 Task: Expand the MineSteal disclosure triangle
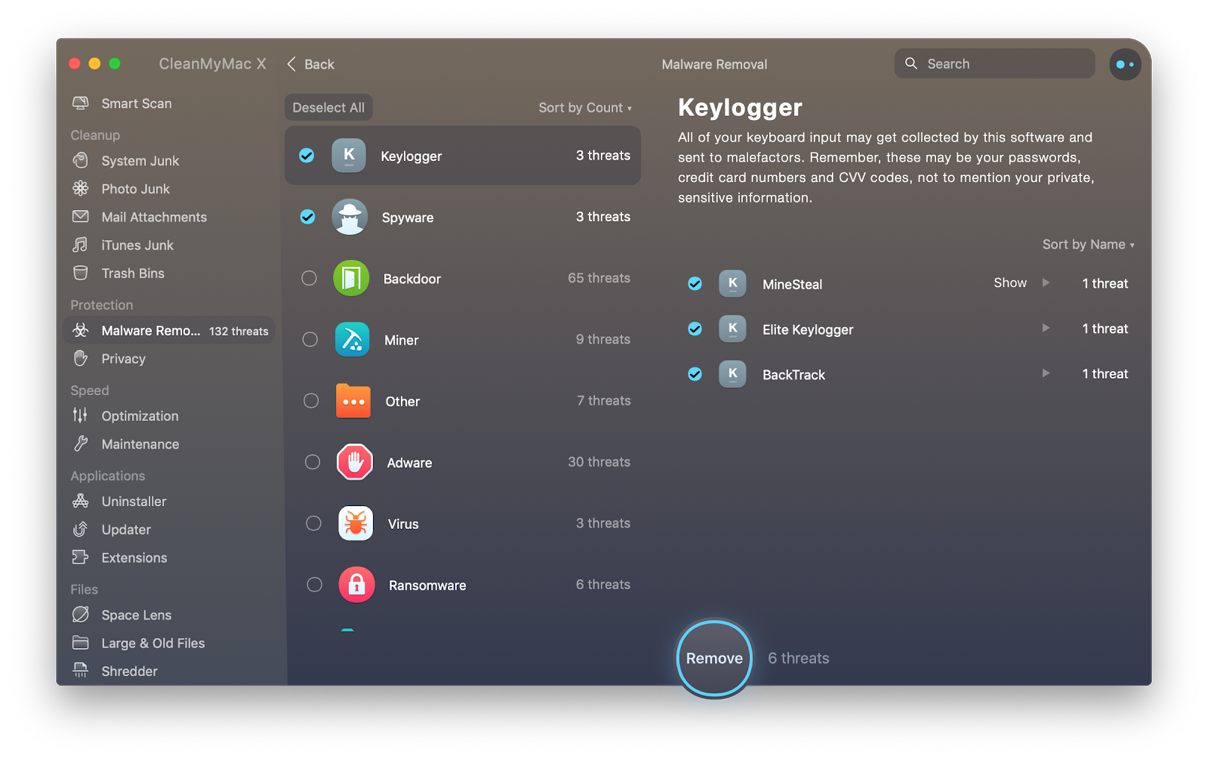1046,283
